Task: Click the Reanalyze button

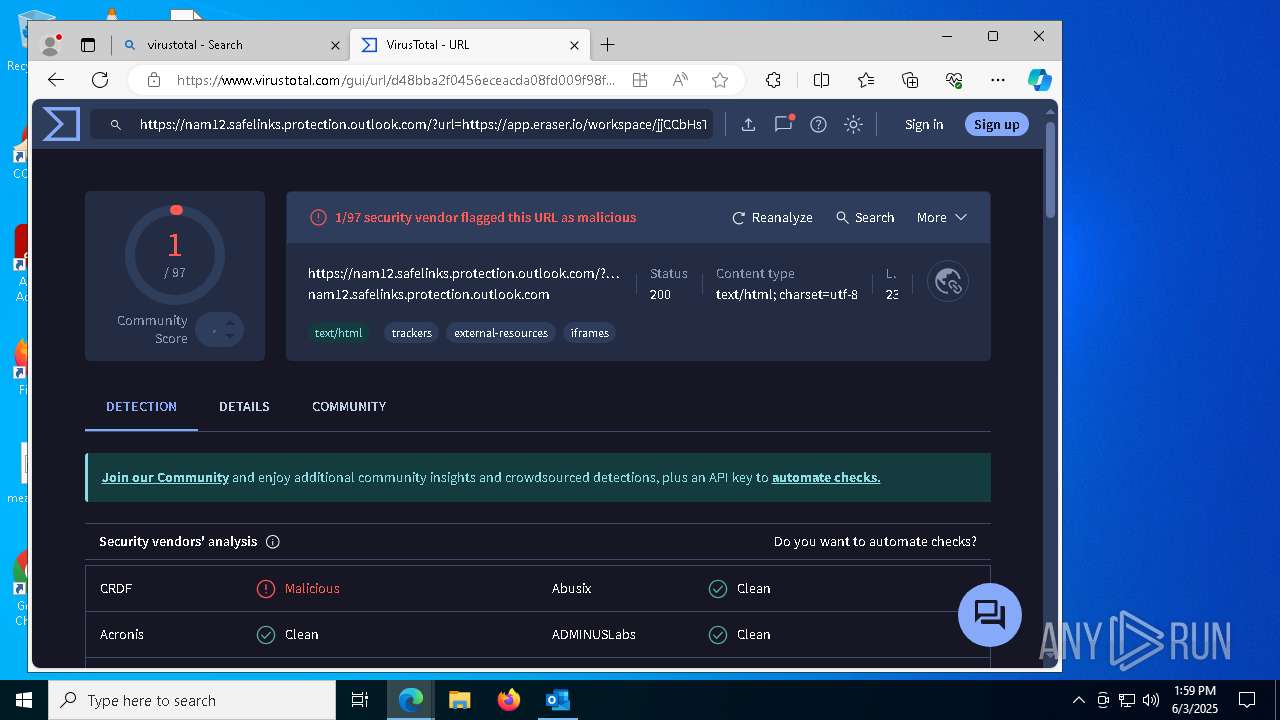Action: point(772,217)
